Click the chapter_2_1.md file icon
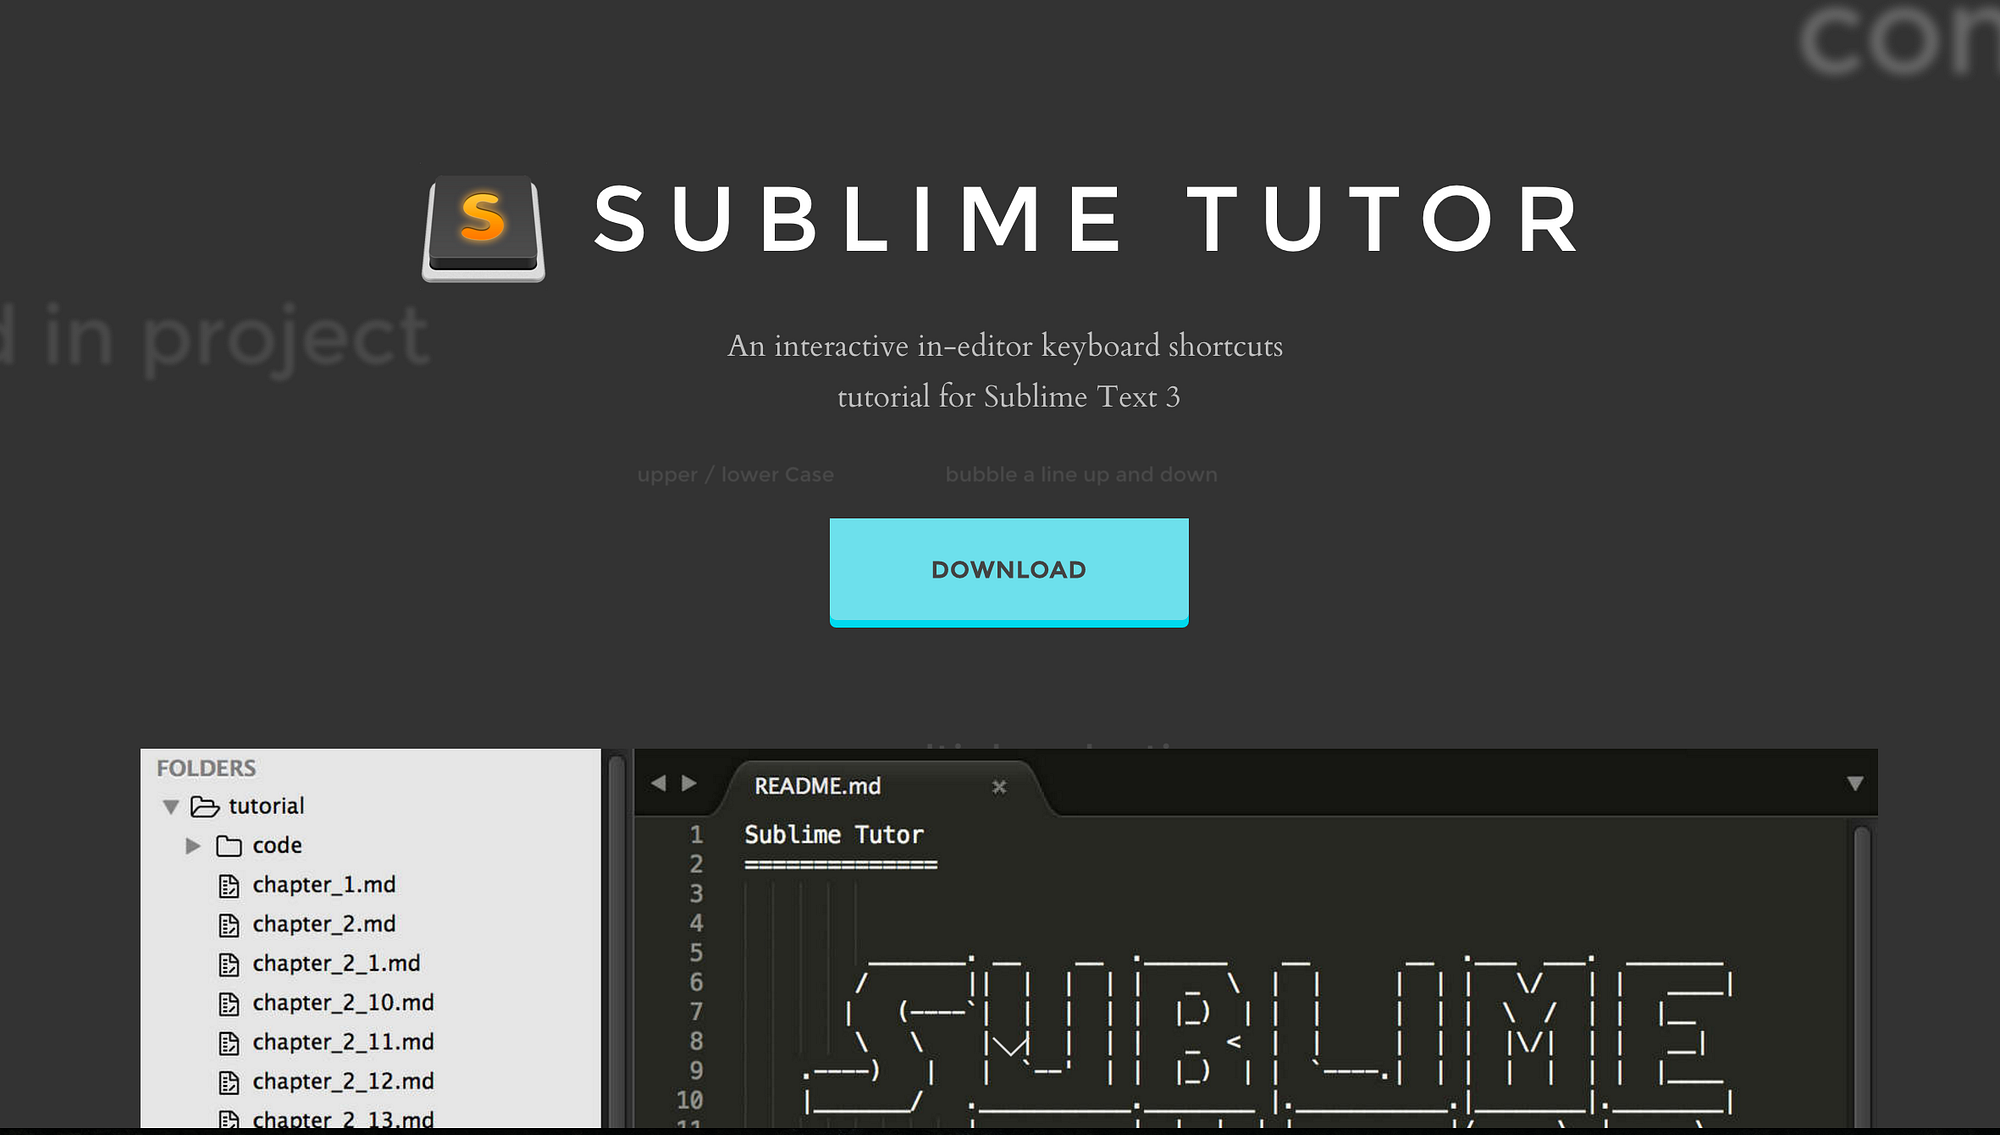The width and height of the screenshot is (2000, 1135). click(x=229, y=963)
